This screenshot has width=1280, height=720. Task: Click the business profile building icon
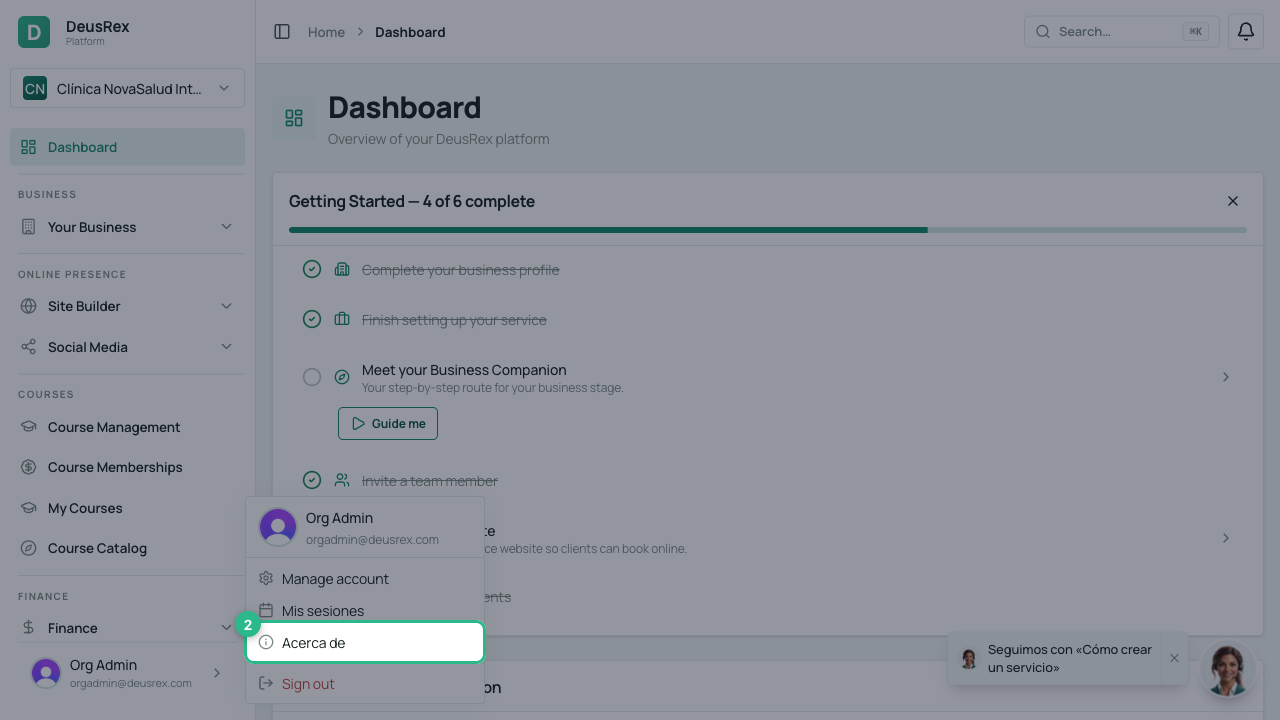(342, 270)
